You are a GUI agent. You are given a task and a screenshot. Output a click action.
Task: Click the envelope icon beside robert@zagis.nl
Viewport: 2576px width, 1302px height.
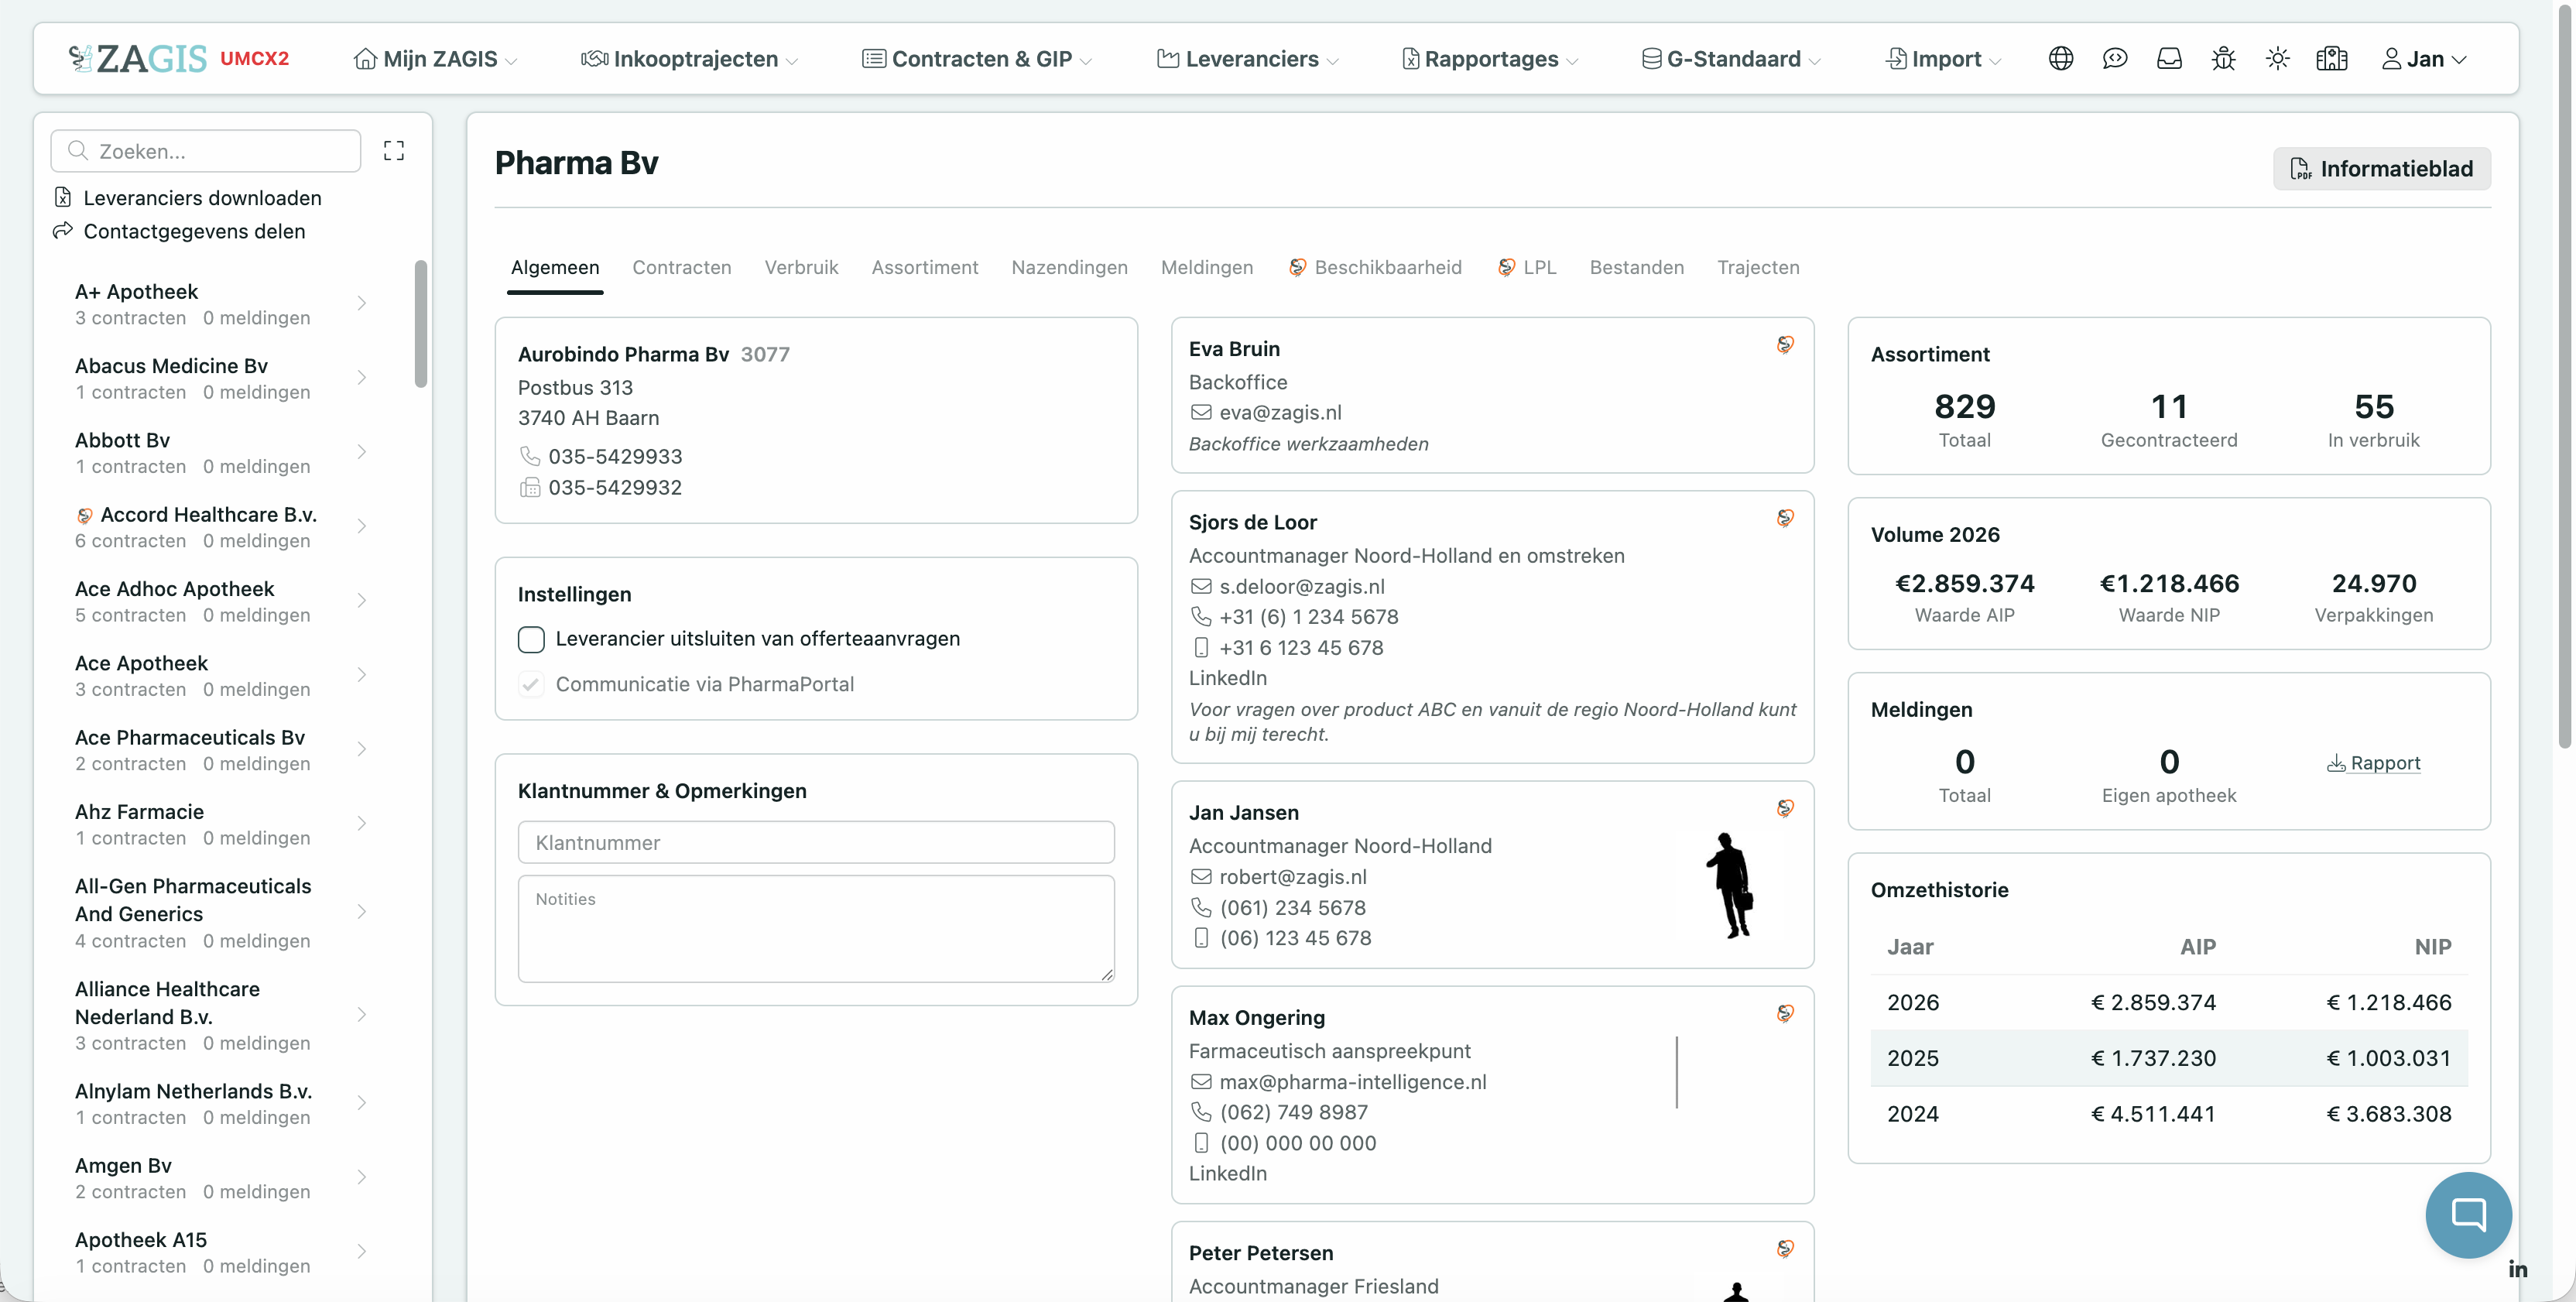1201,877
